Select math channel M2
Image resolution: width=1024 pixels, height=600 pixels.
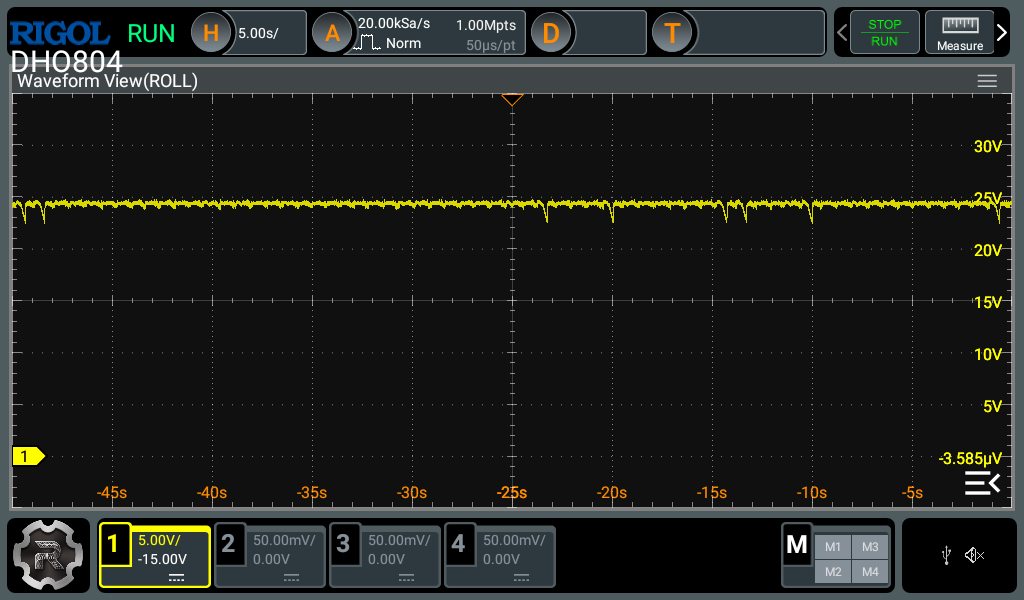[x=833, y=572]
